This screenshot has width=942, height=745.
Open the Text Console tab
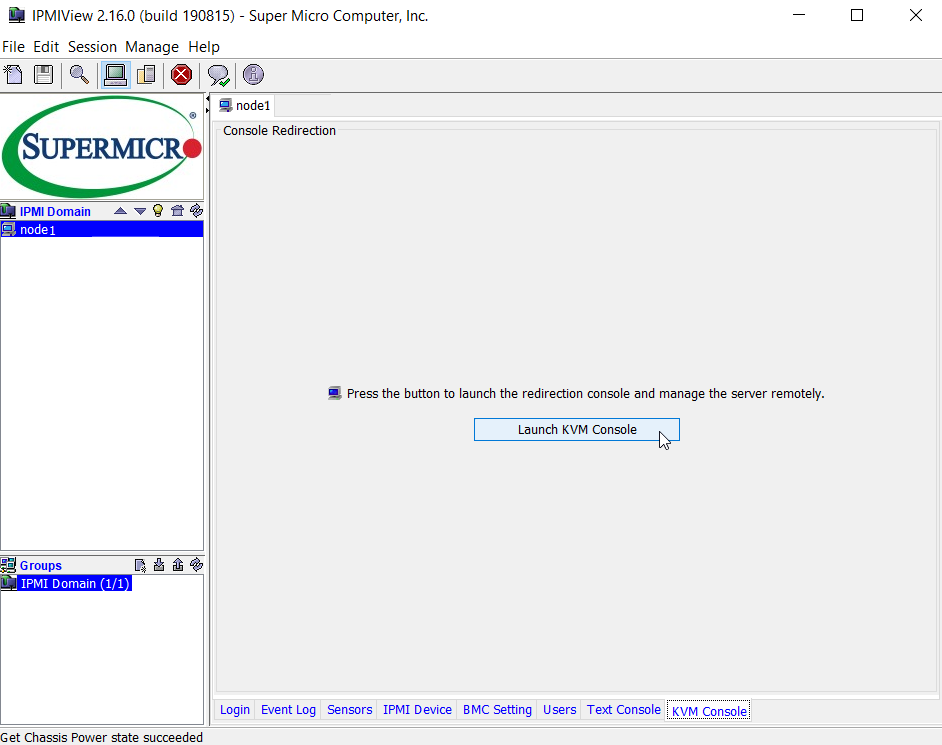[624, 710]
